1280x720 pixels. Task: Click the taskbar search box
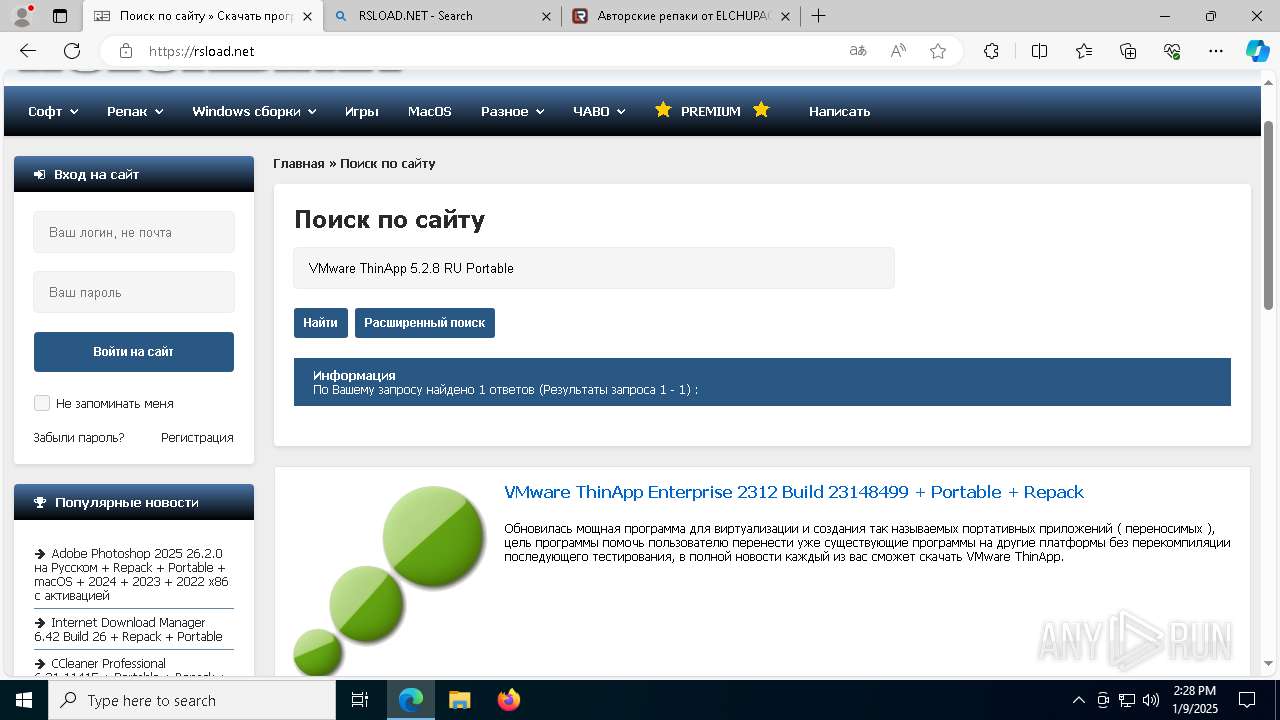point(192,700)
